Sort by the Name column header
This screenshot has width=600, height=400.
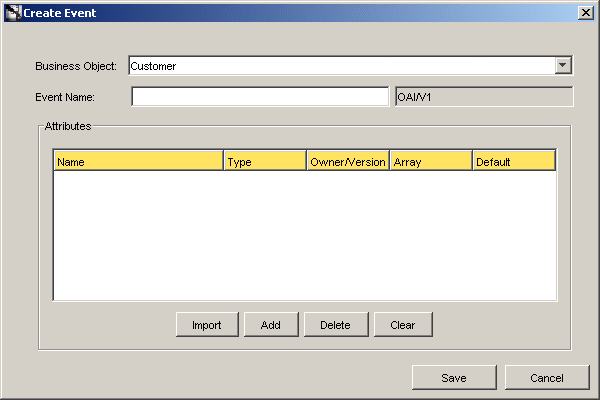(x=138, y=160)
